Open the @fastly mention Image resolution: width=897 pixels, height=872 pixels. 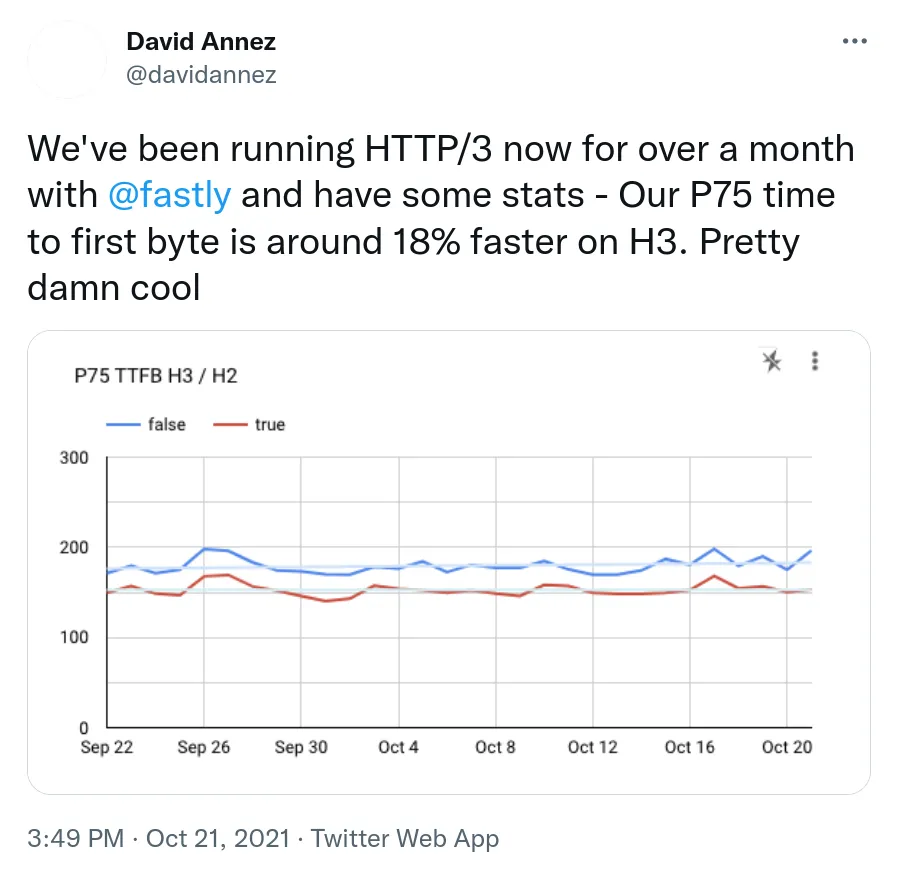[170, 195]
